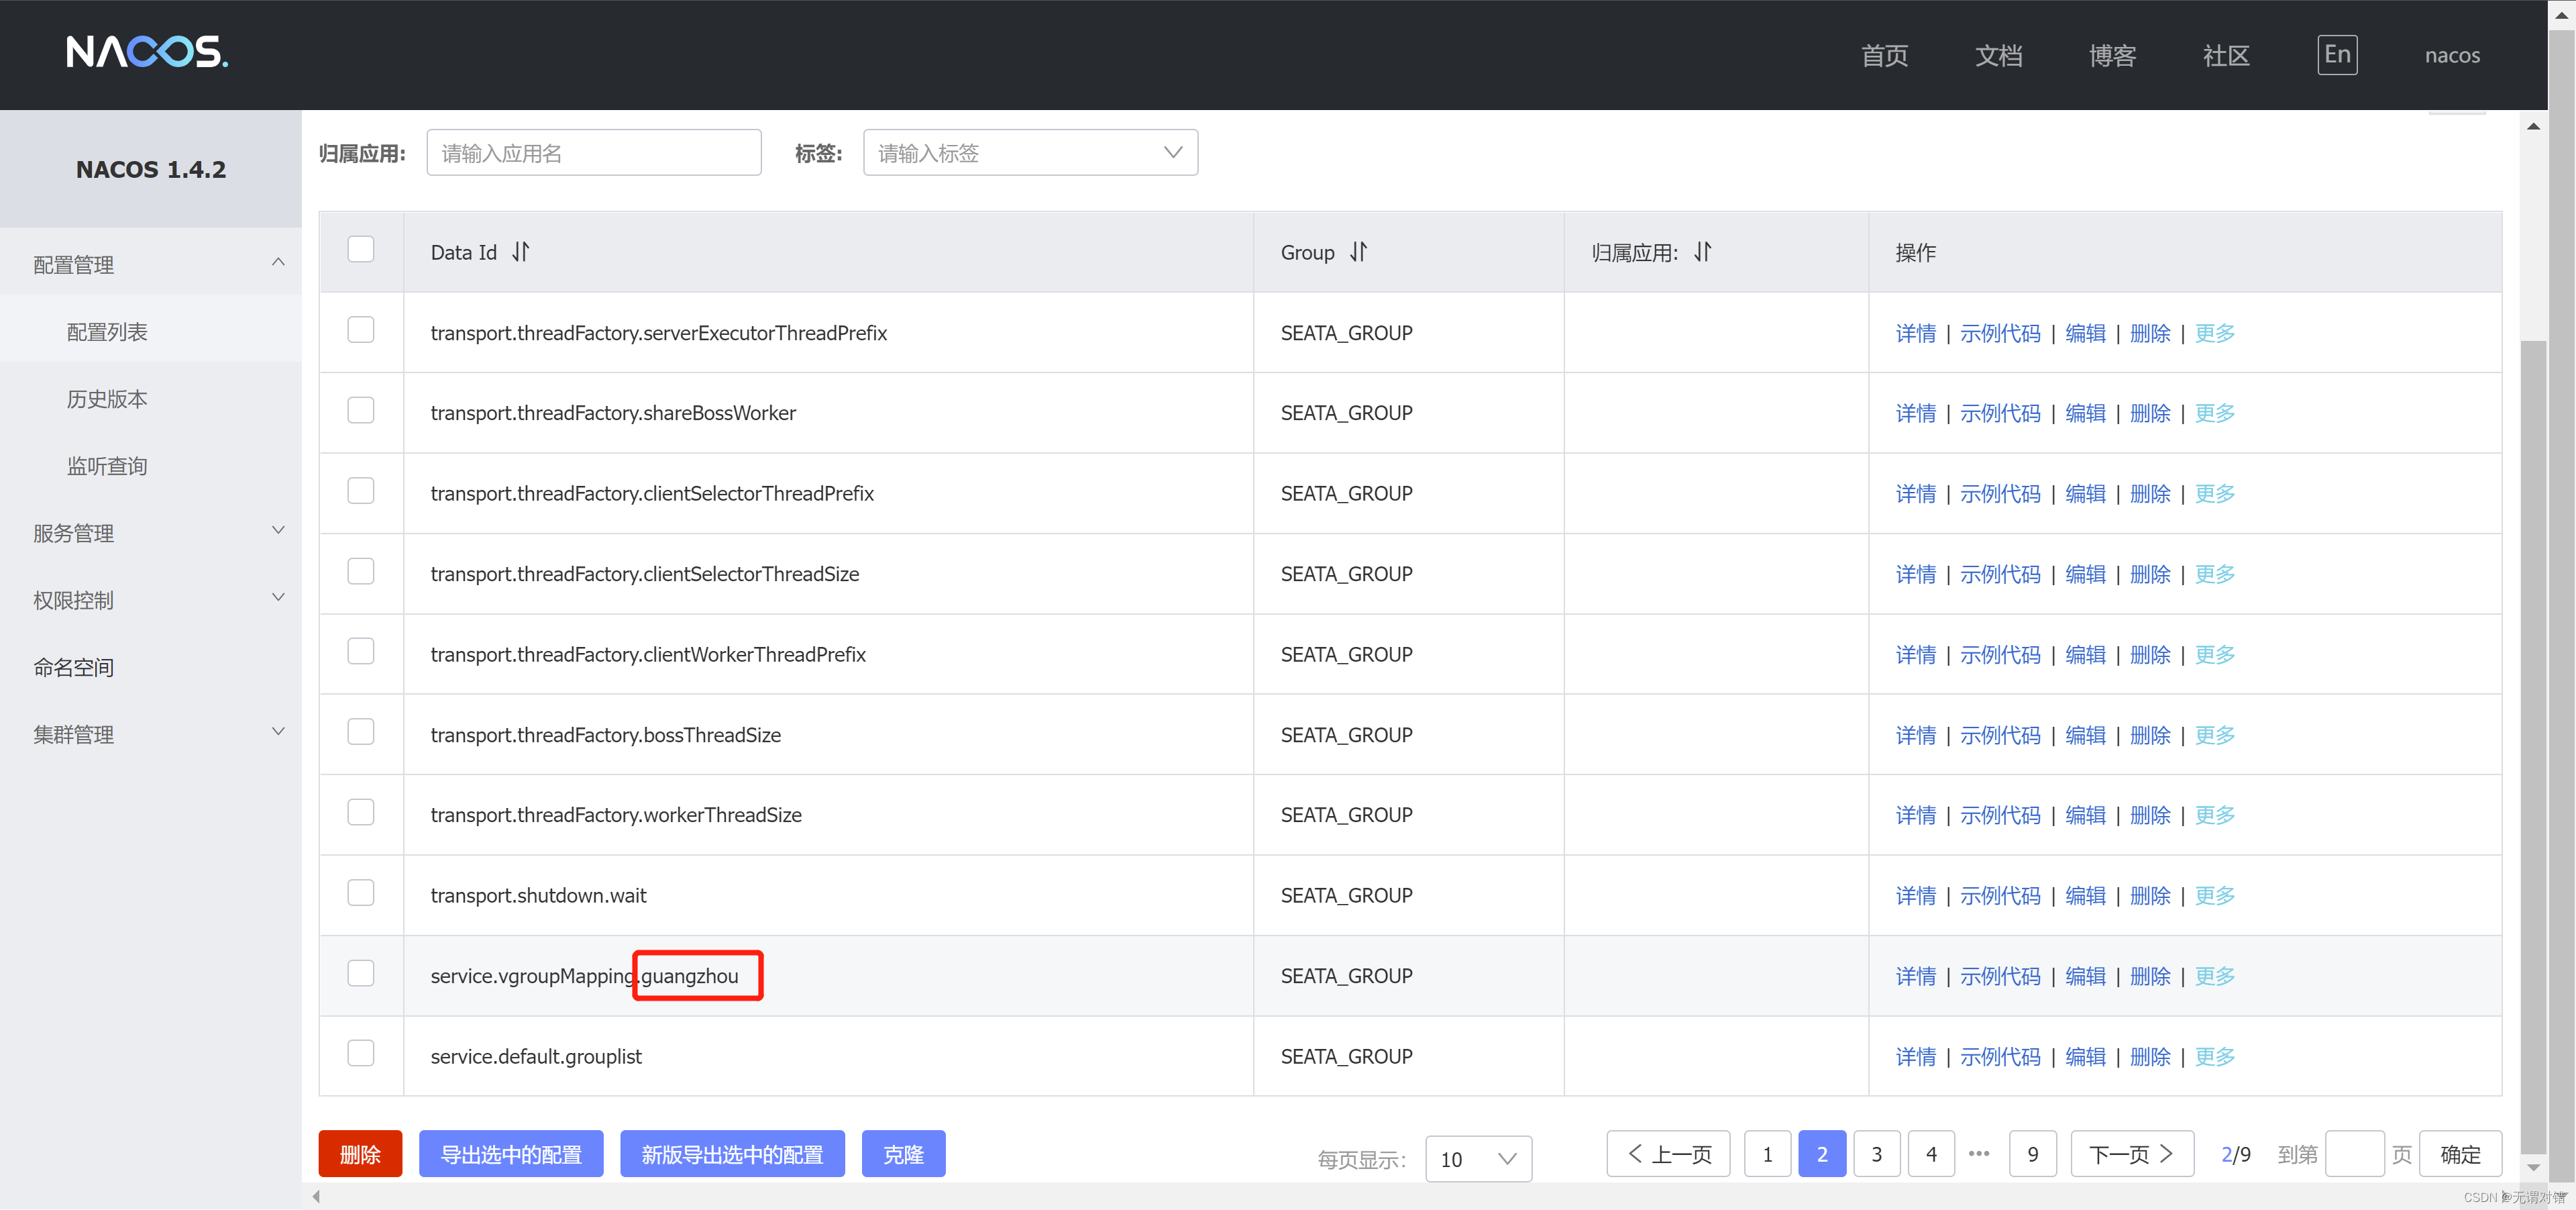
Task: Check clientWorkerThreadPrefix row checkbox
Action: (361, 651)
